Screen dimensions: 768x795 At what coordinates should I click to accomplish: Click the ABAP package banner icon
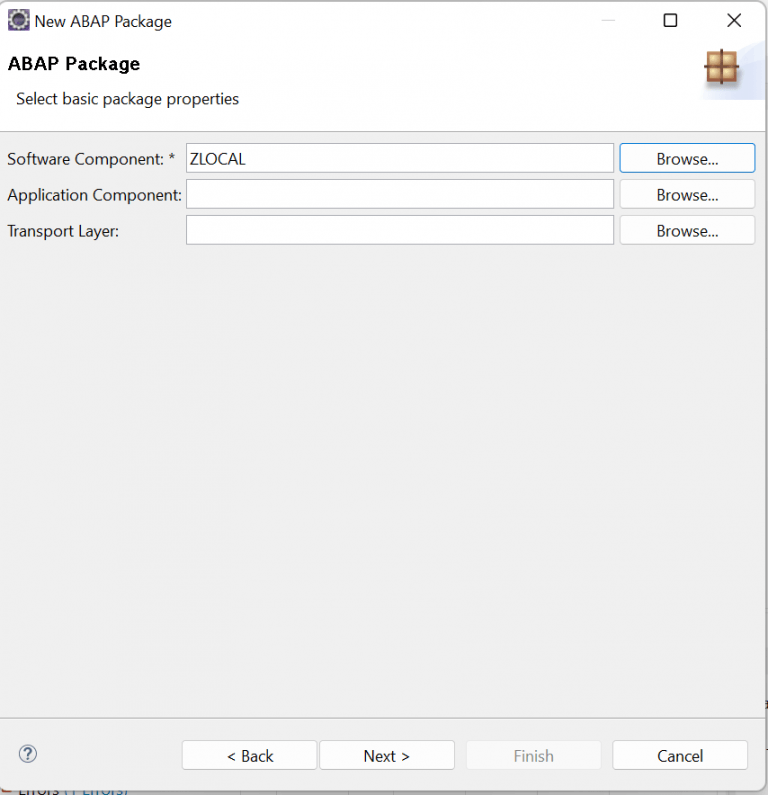[x=720, y=67]
